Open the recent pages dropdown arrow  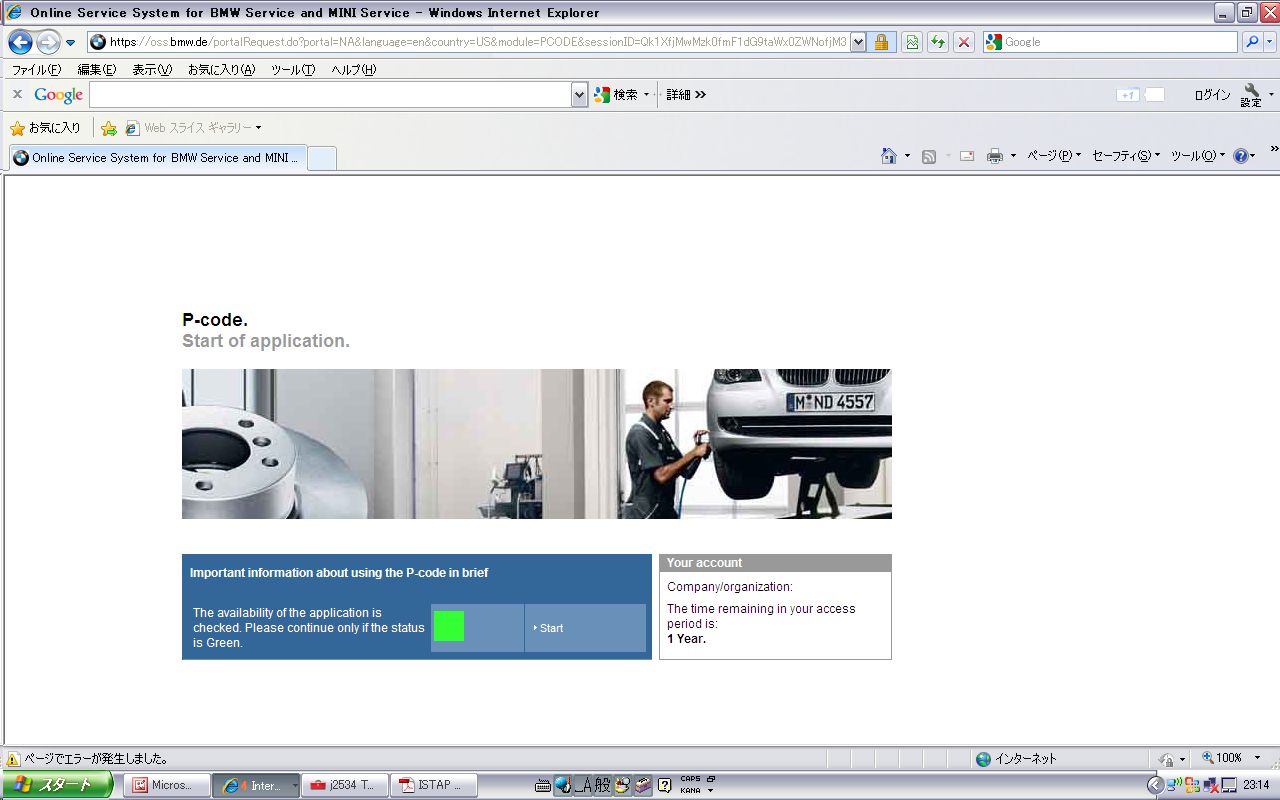point(70,43)
